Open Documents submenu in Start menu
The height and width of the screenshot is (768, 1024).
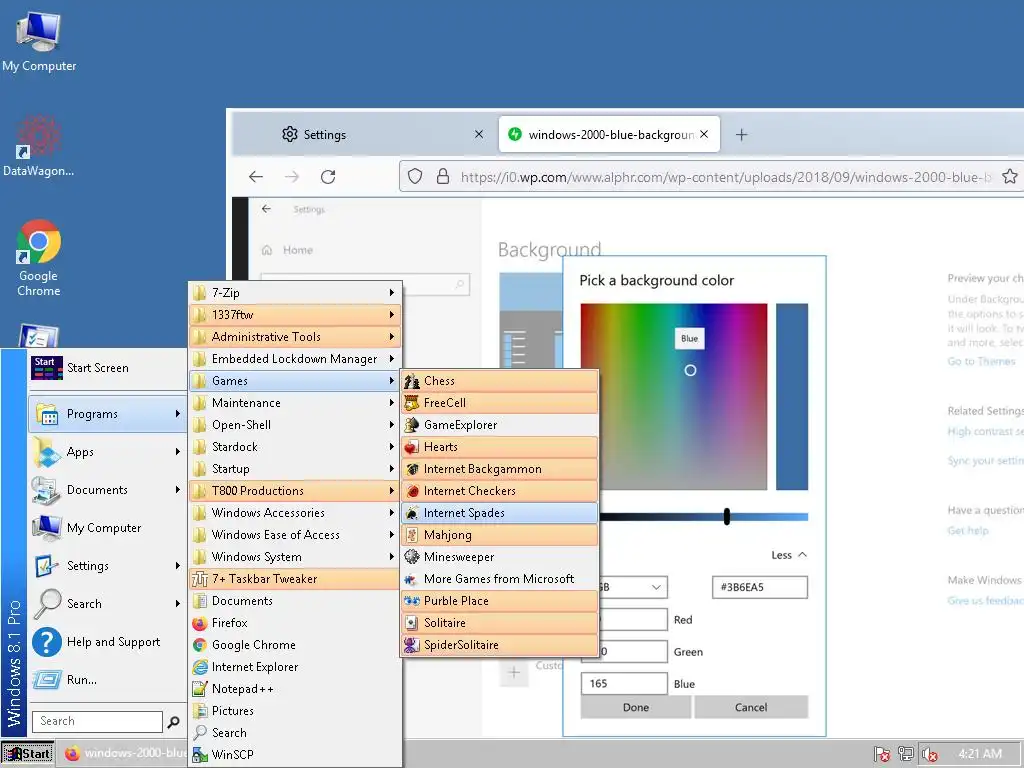107,490
